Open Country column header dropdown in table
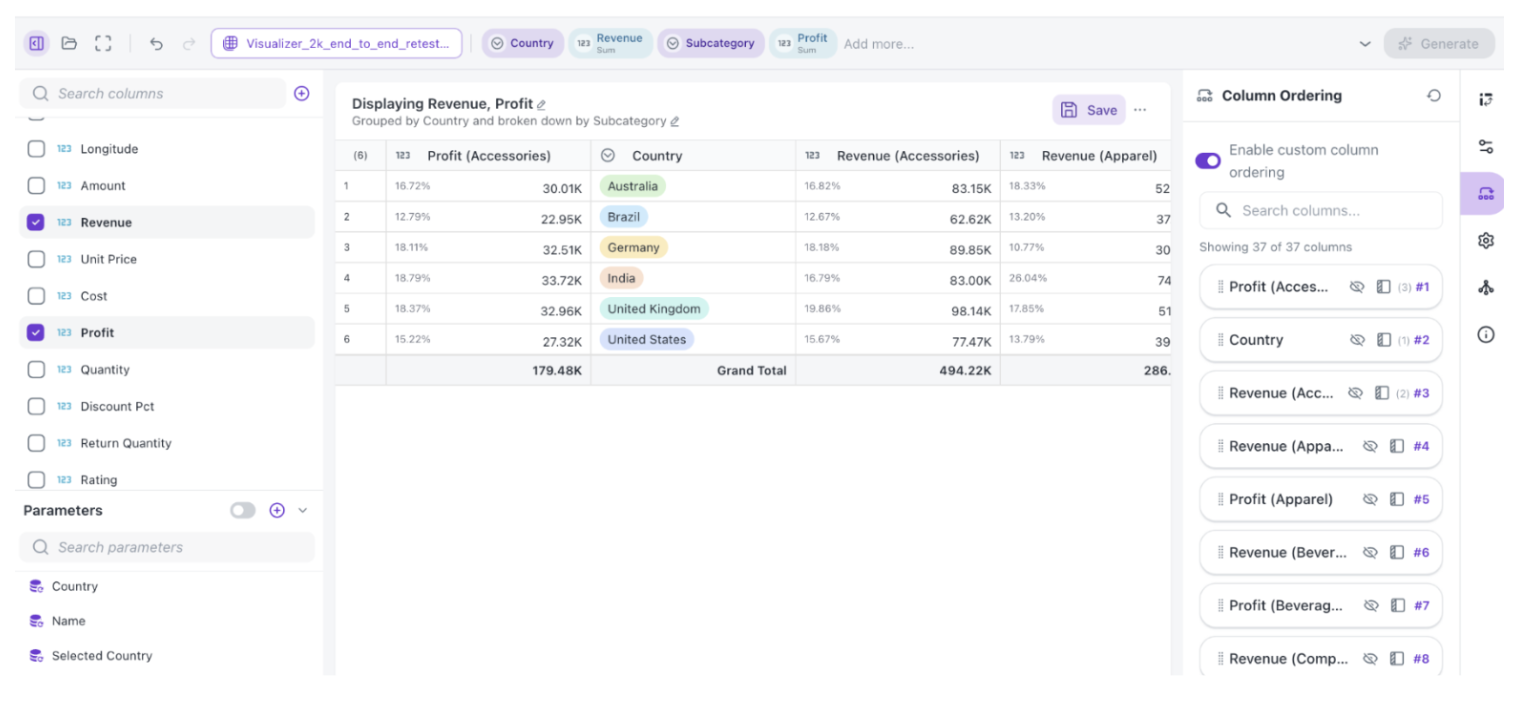Viewport: 1524px width, 704px height. coord(607,155)
